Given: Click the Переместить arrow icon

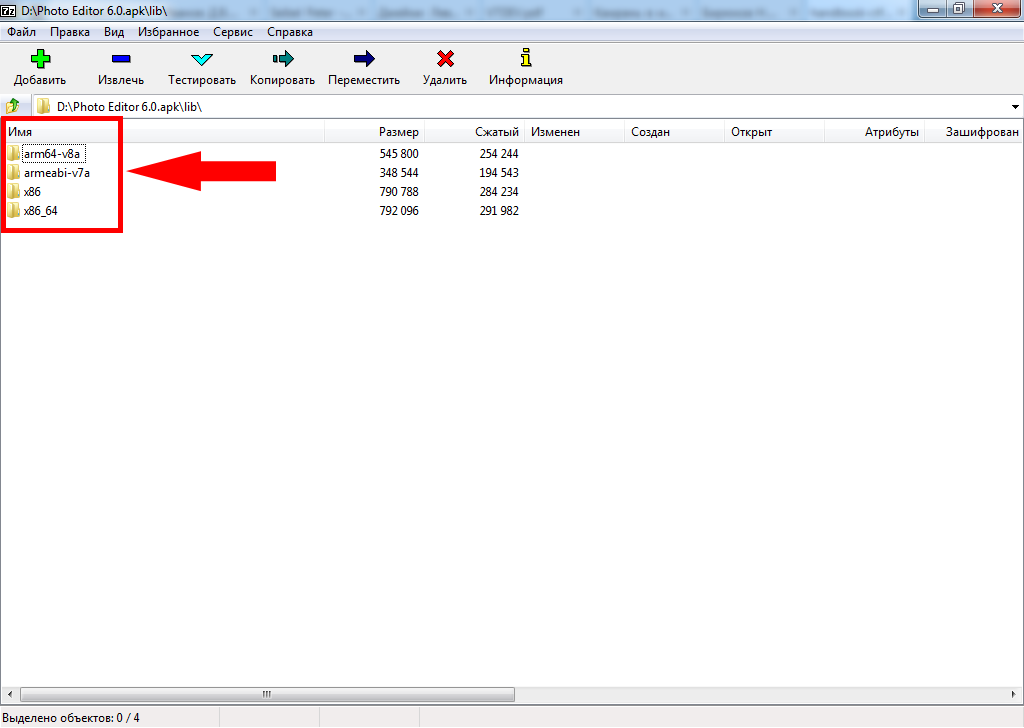Looking at the screenshot, I should tap(364, 59).
